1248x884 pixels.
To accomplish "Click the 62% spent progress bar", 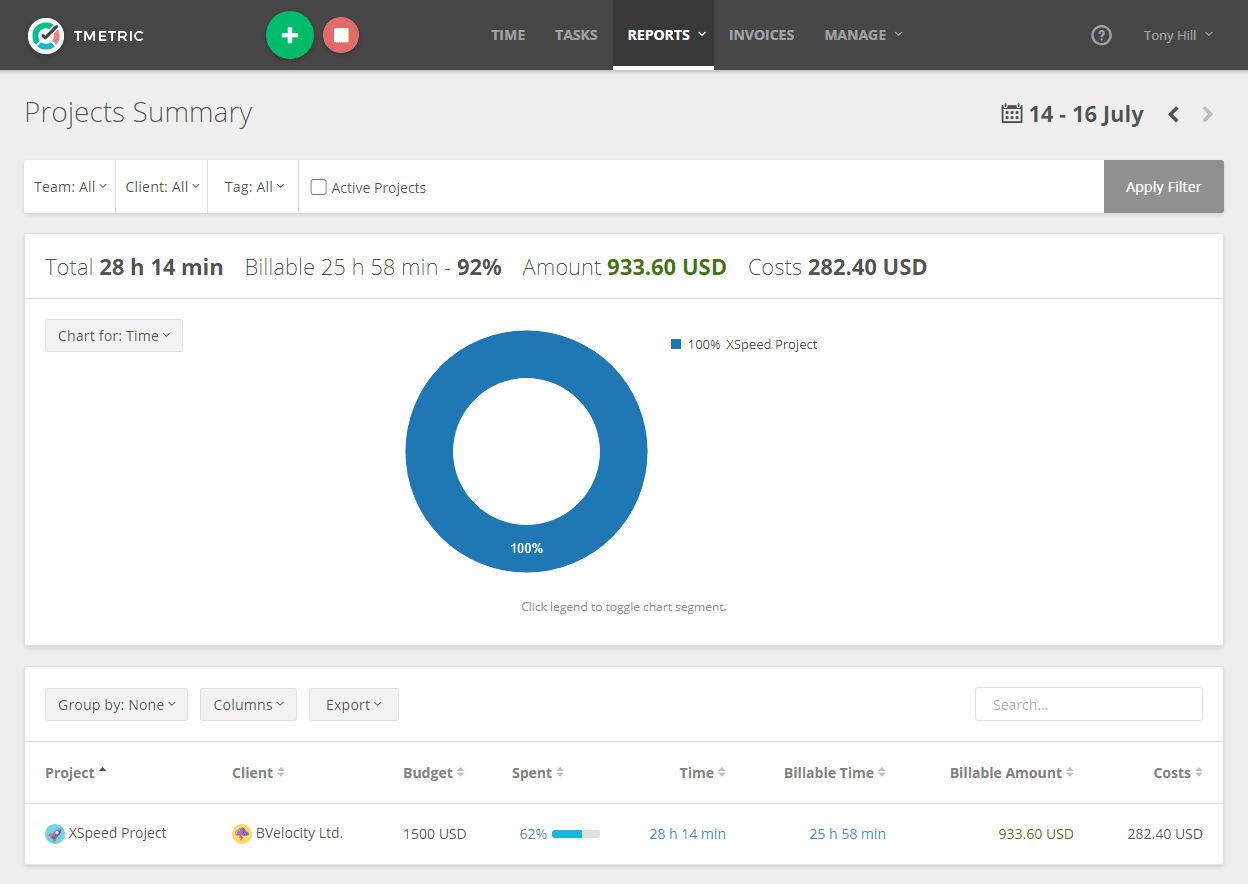I will [575, 834].
